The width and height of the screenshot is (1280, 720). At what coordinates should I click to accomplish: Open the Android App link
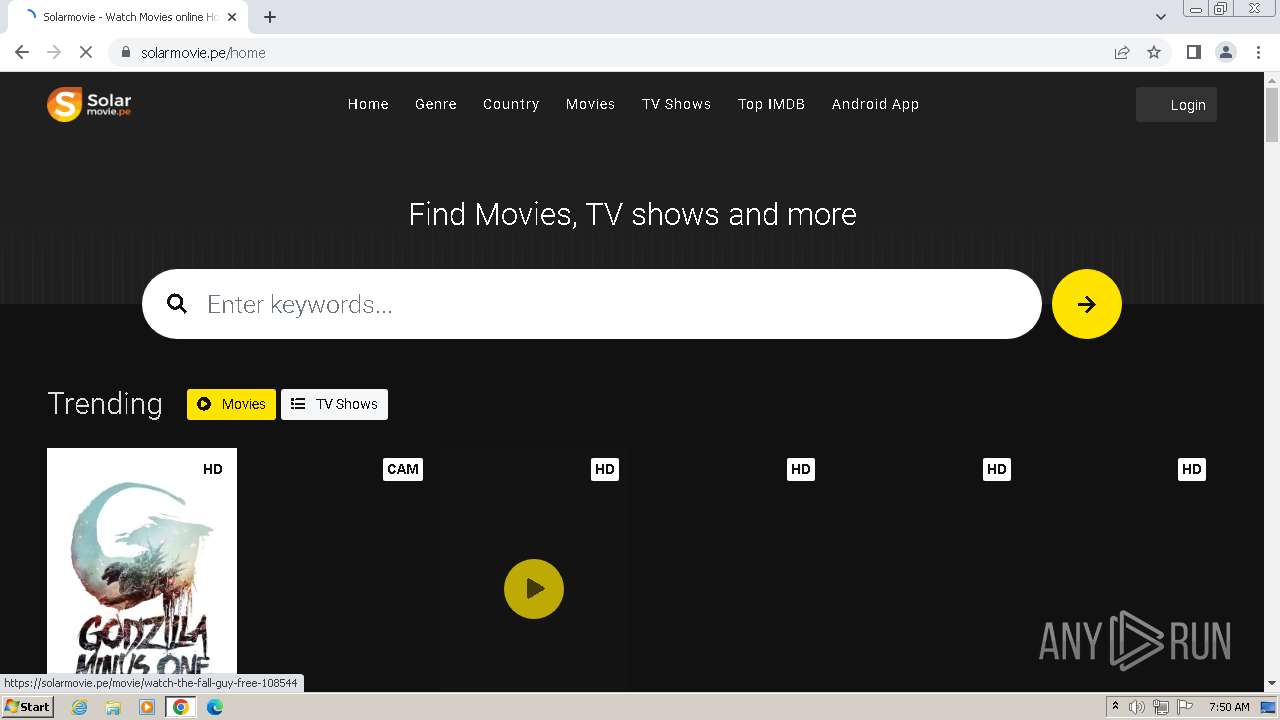click(x=875, y=104)
